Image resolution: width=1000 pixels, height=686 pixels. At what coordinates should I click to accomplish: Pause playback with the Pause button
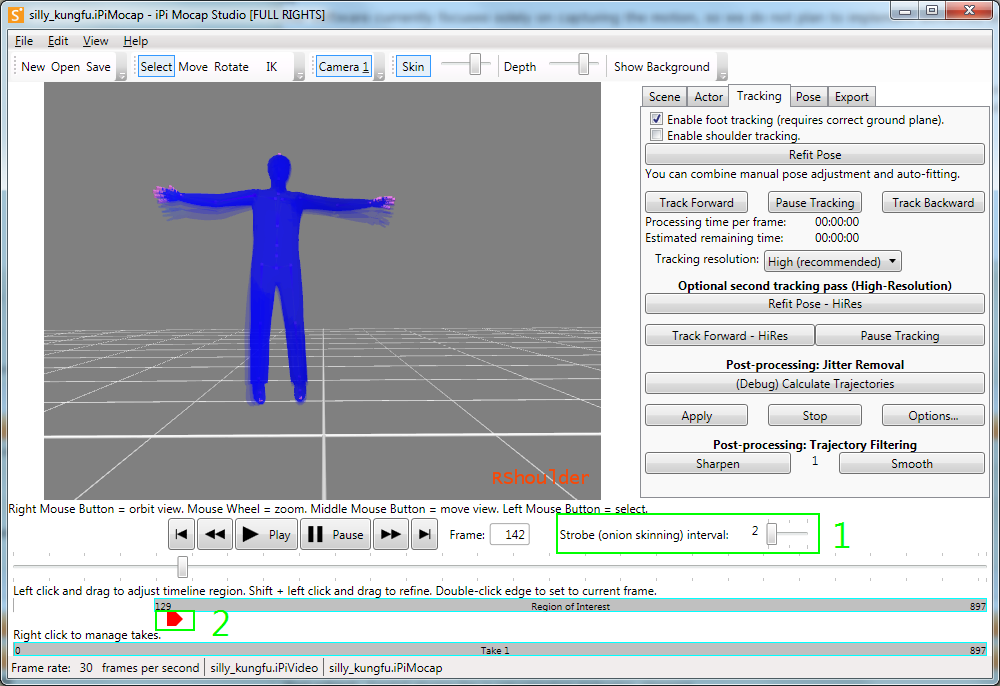335,534
